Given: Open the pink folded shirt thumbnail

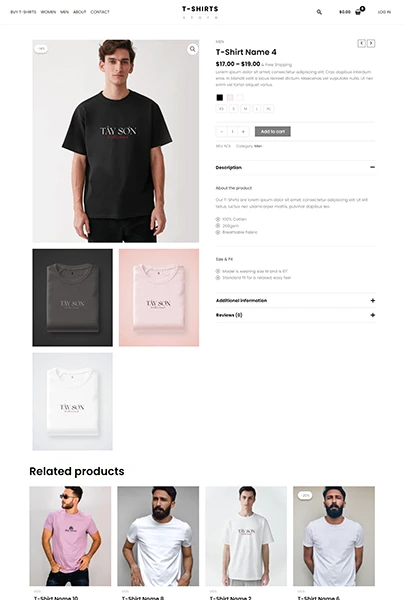Looking at the screenshot, I should click(159, 298).
